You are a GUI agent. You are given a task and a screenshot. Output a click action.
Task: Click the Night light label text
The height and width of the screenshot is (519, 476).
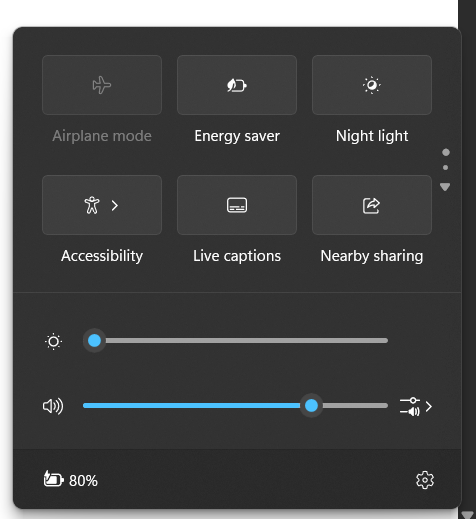click(372, 136)
